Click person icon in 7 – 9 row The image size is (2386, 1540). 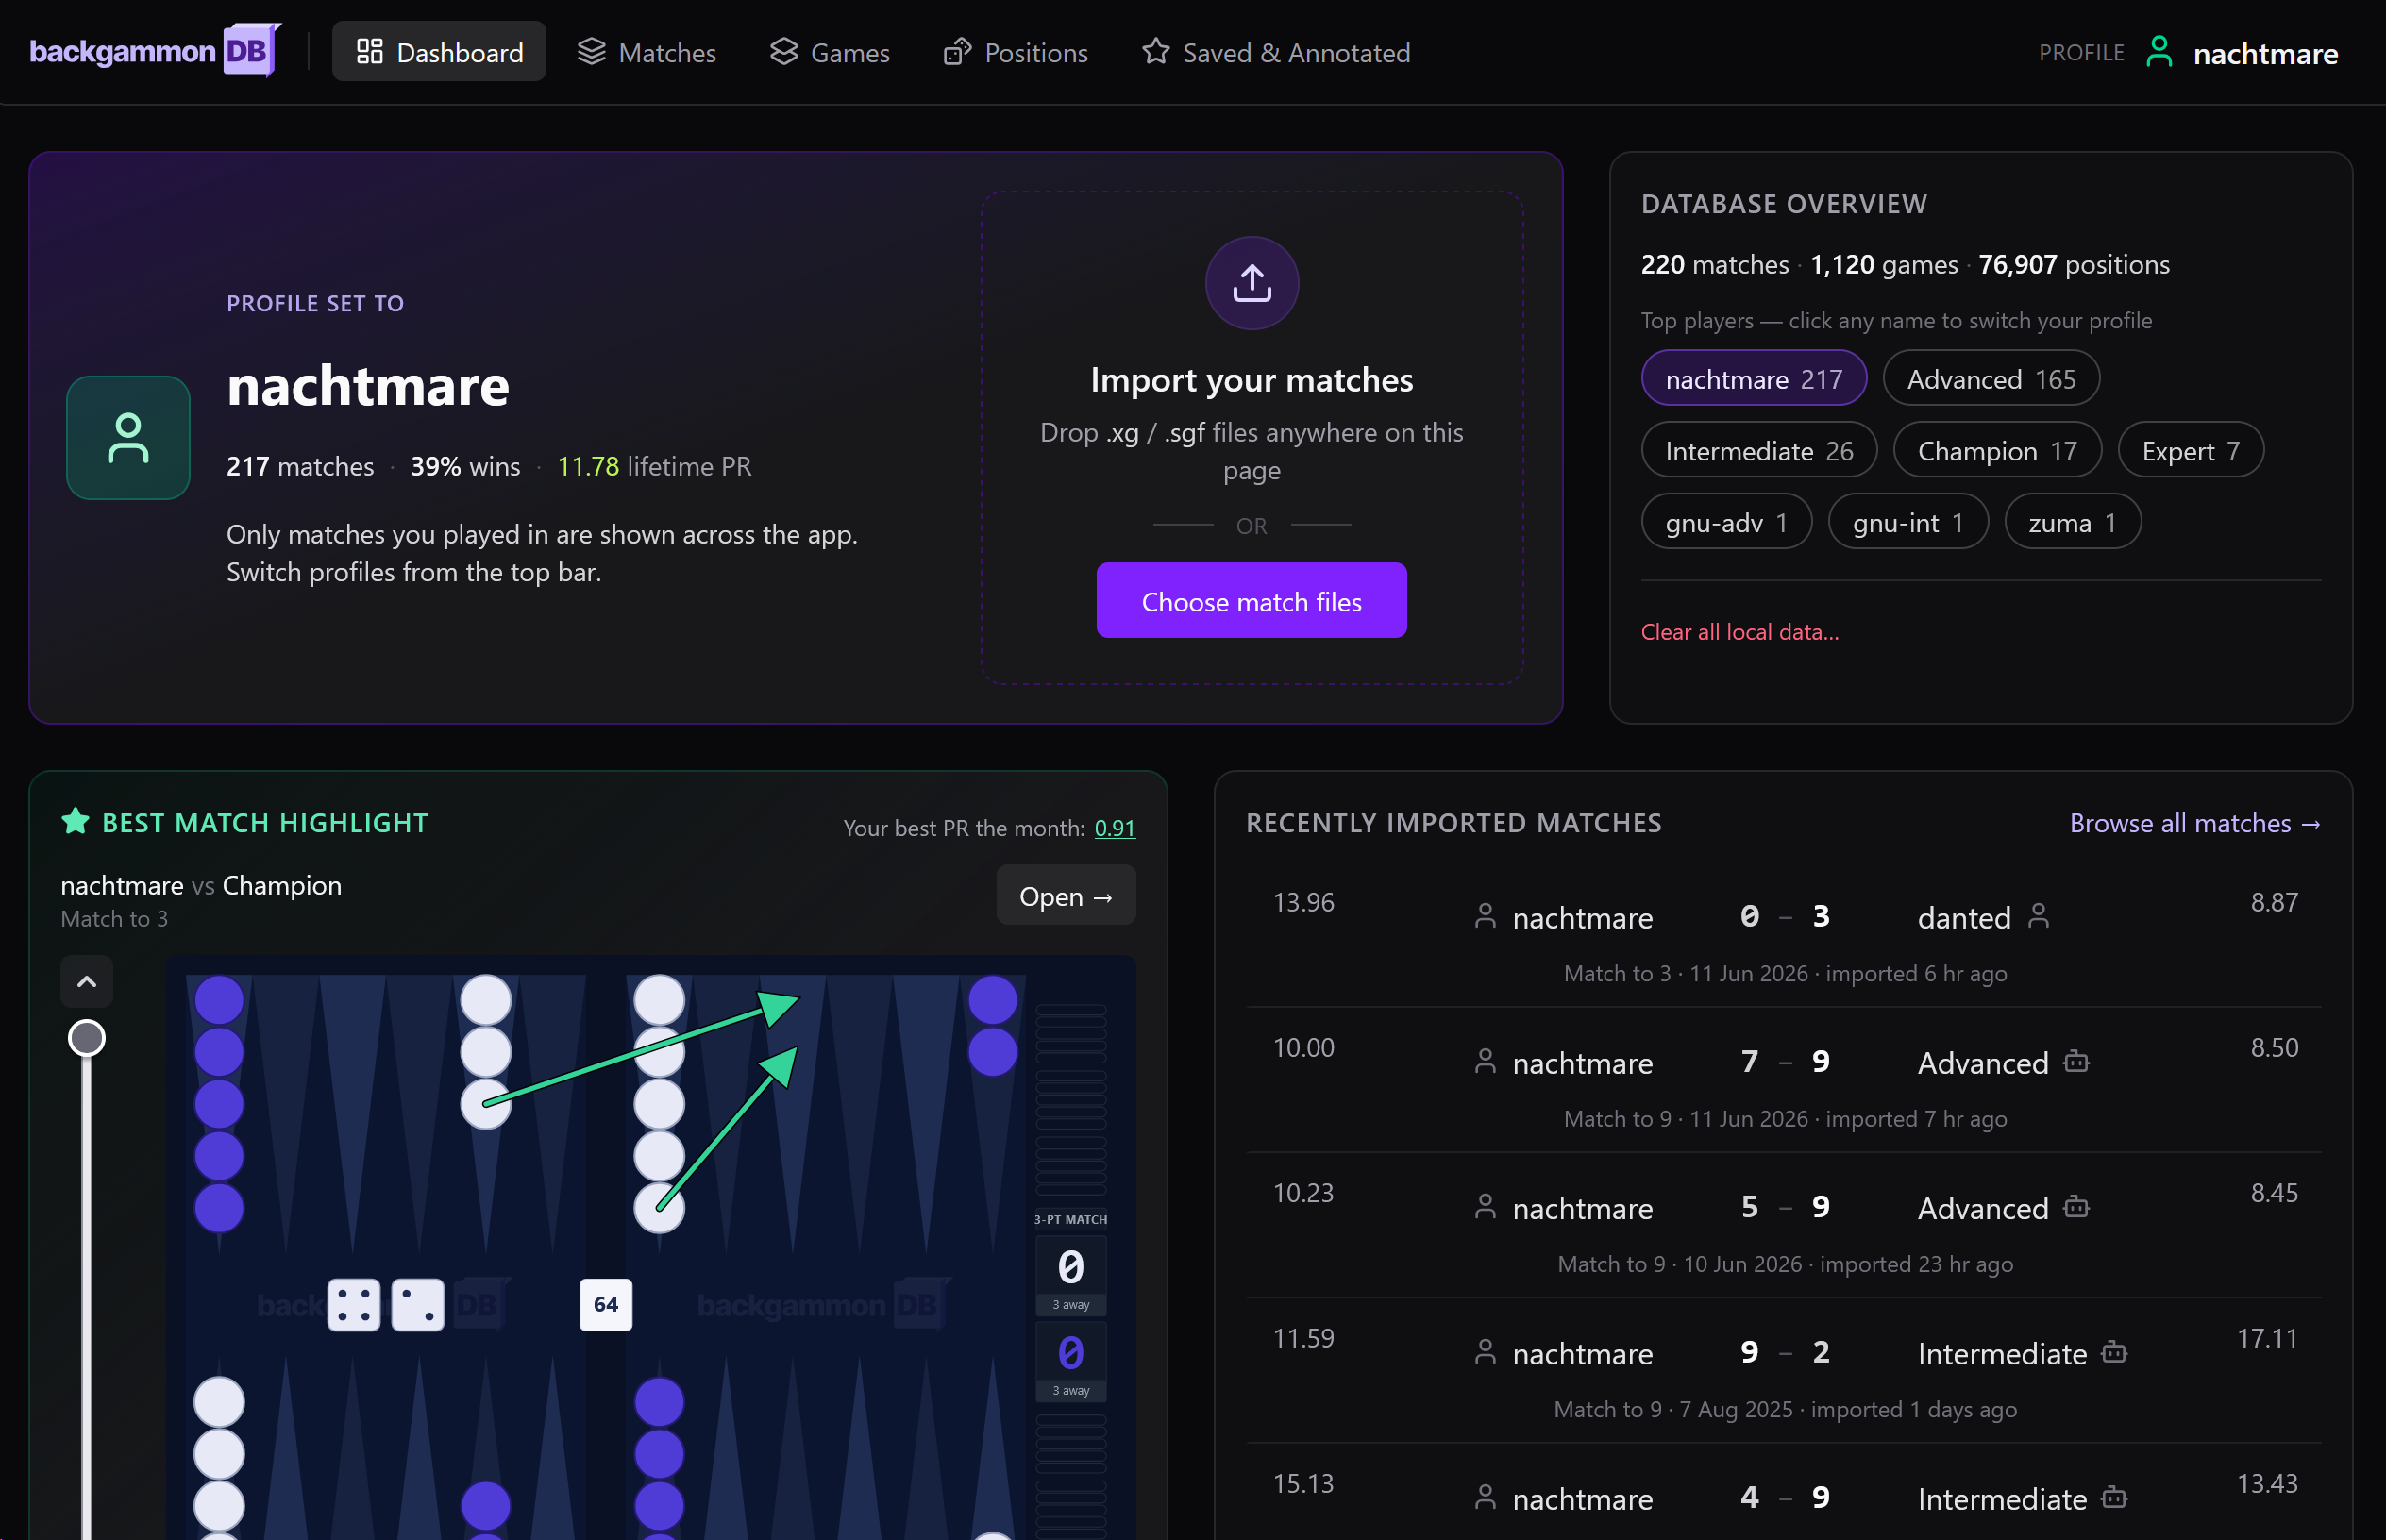click(1485, 1061)
